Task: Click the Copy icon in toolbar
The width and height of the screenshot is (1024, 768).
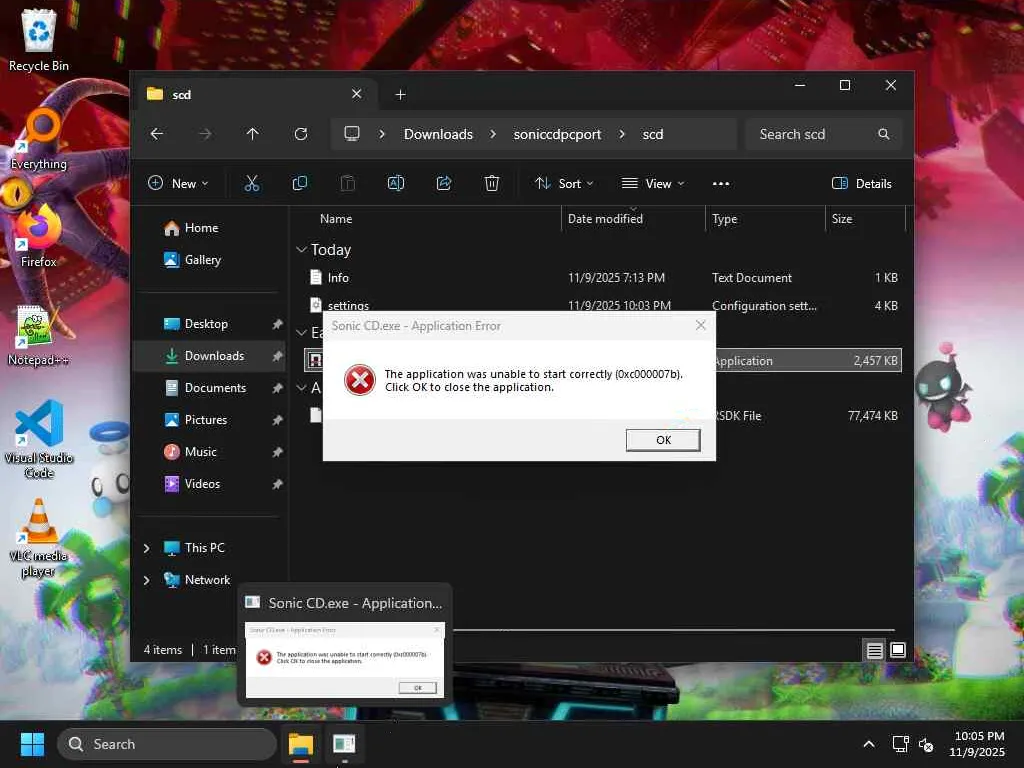Action: click(x=300, y=184)
